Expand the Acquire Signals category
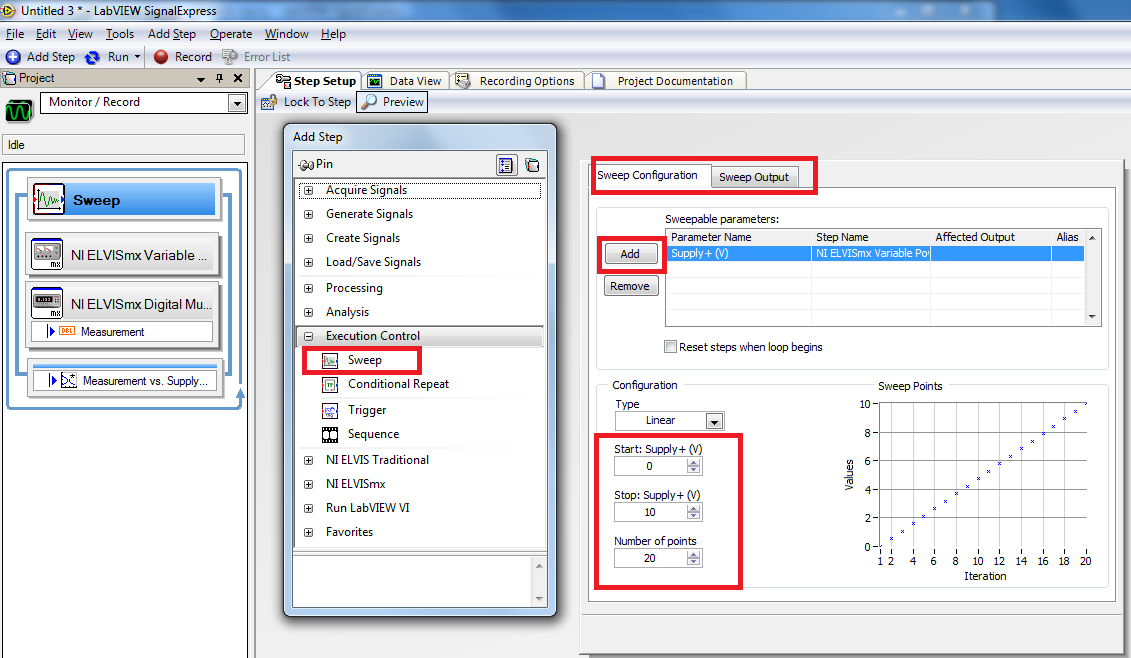This screenshot has height=658, width=1131. tap(309, 190)
